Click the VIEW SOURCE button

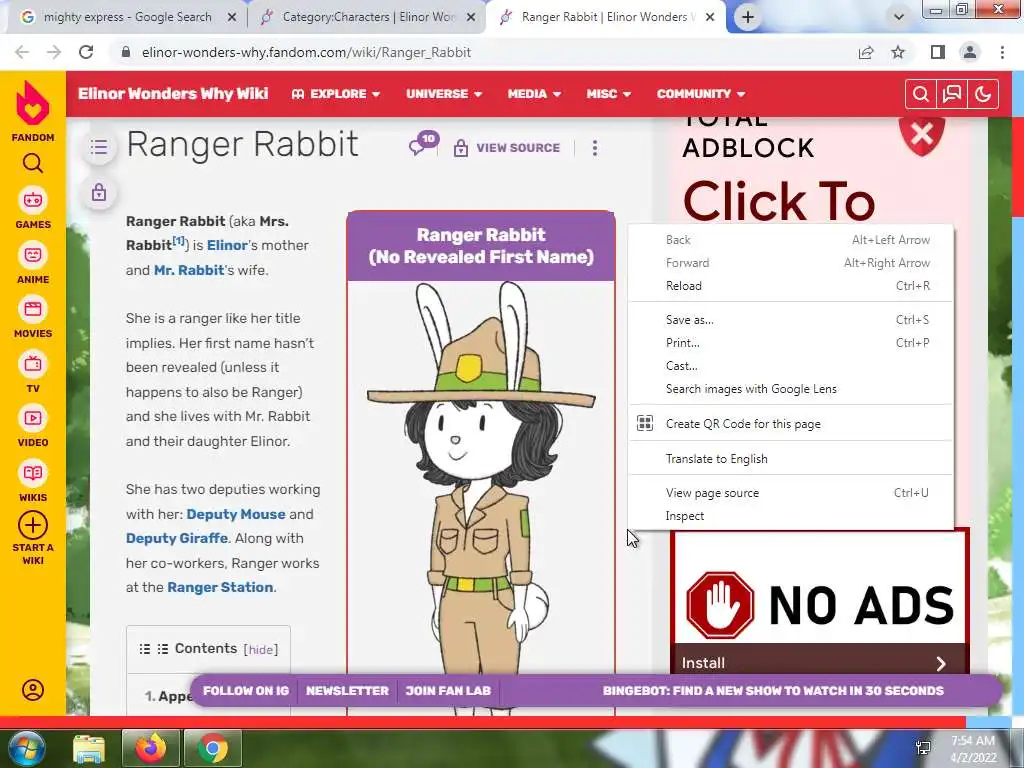(x=507, y=148)
